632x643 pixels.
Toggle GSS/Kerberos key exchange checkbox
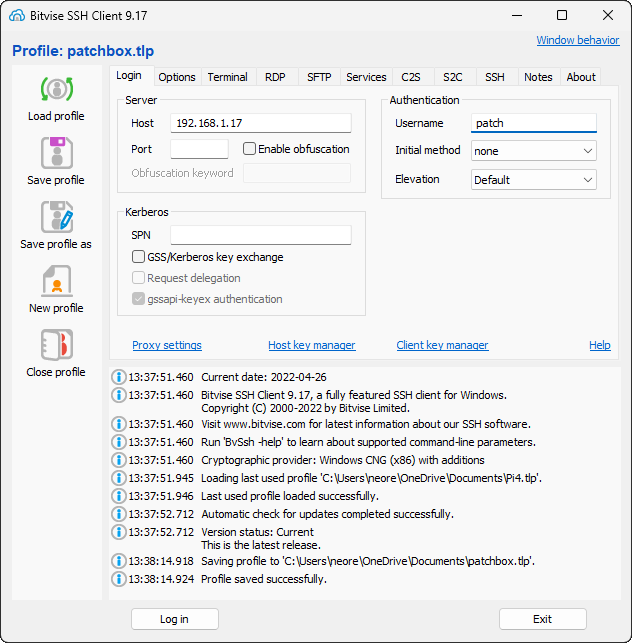coord(138,257)
